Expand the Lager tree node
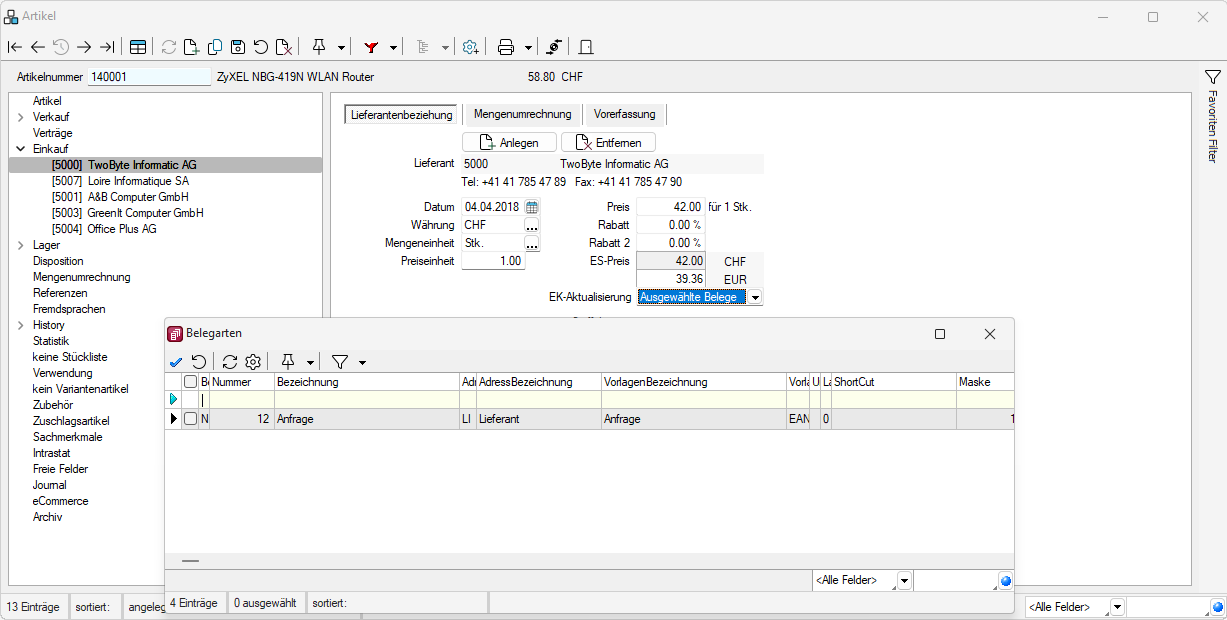The height and width of the screenshot is (620, 1227). coord(20,245)
